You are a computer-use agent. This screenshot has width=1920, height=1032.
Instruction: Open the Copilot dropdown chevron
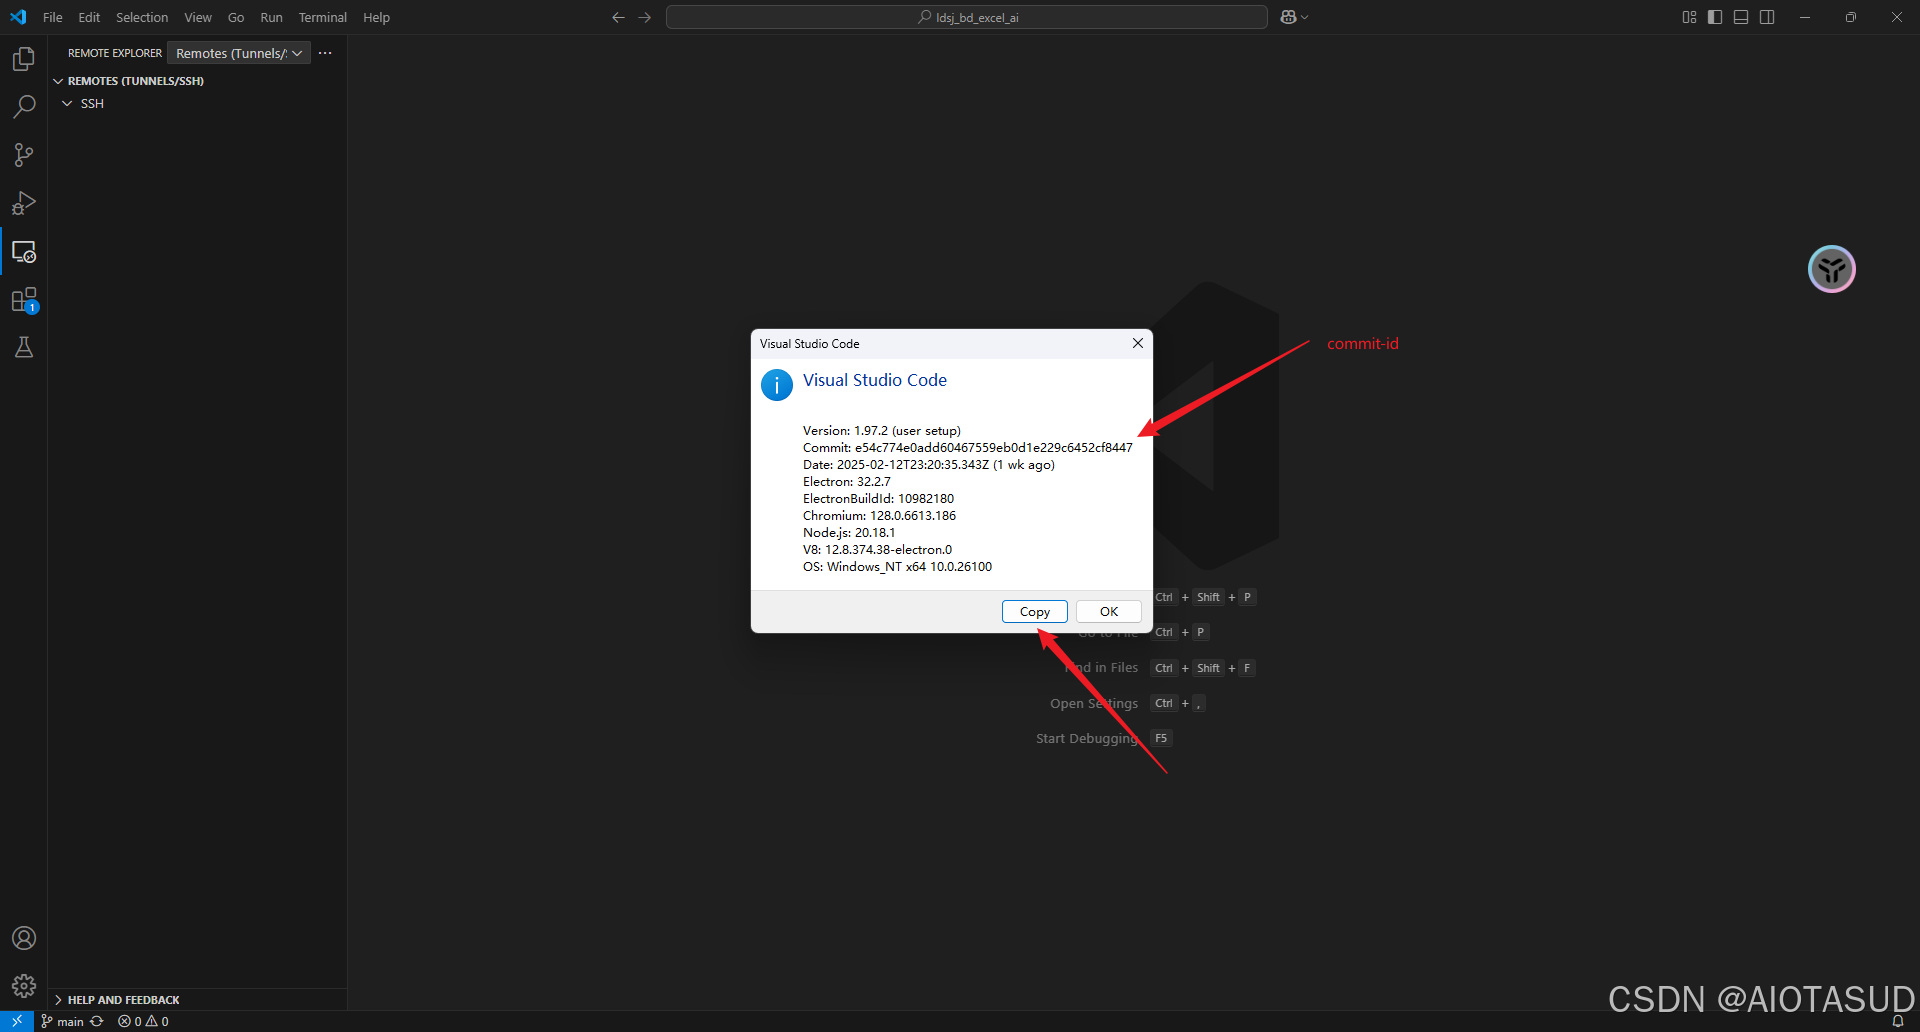click(1305, 17)
